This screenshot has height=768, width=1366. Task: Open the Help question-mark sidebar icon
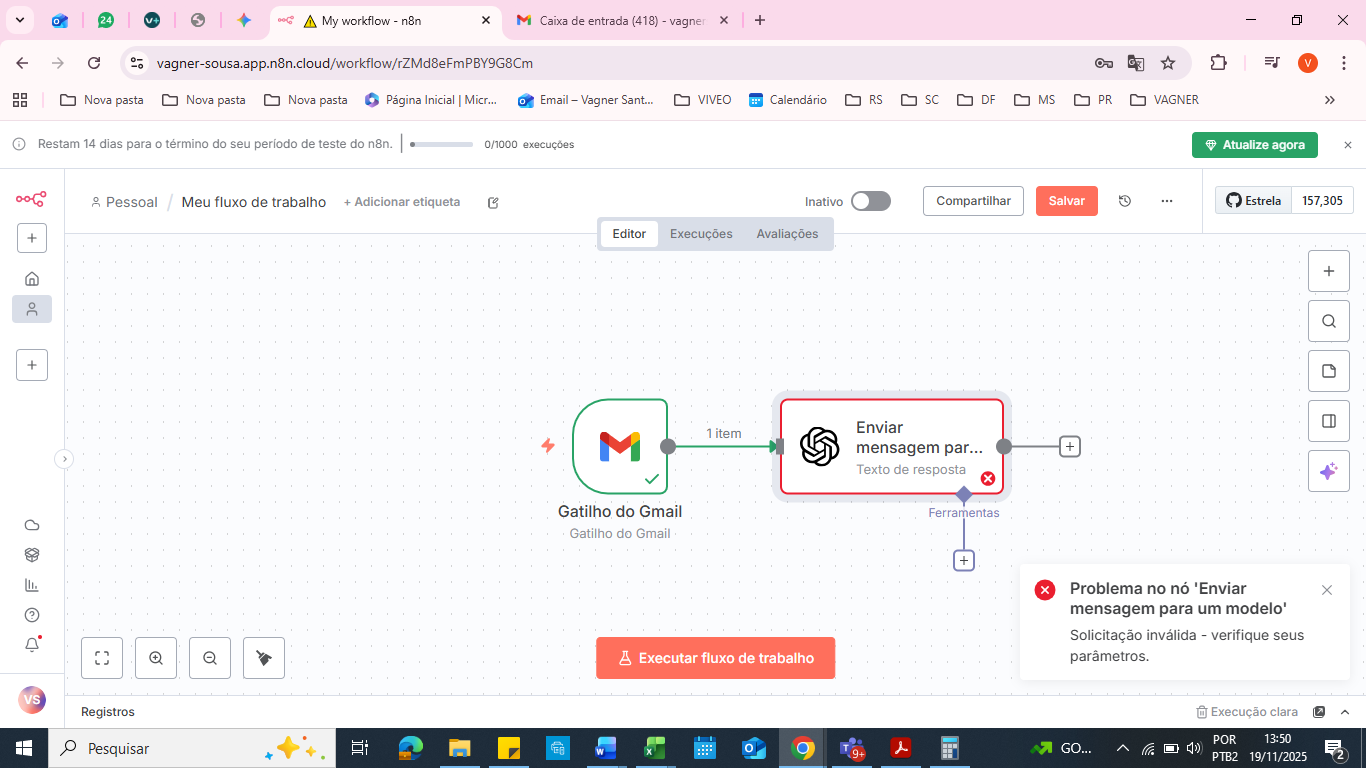(32, 615)
